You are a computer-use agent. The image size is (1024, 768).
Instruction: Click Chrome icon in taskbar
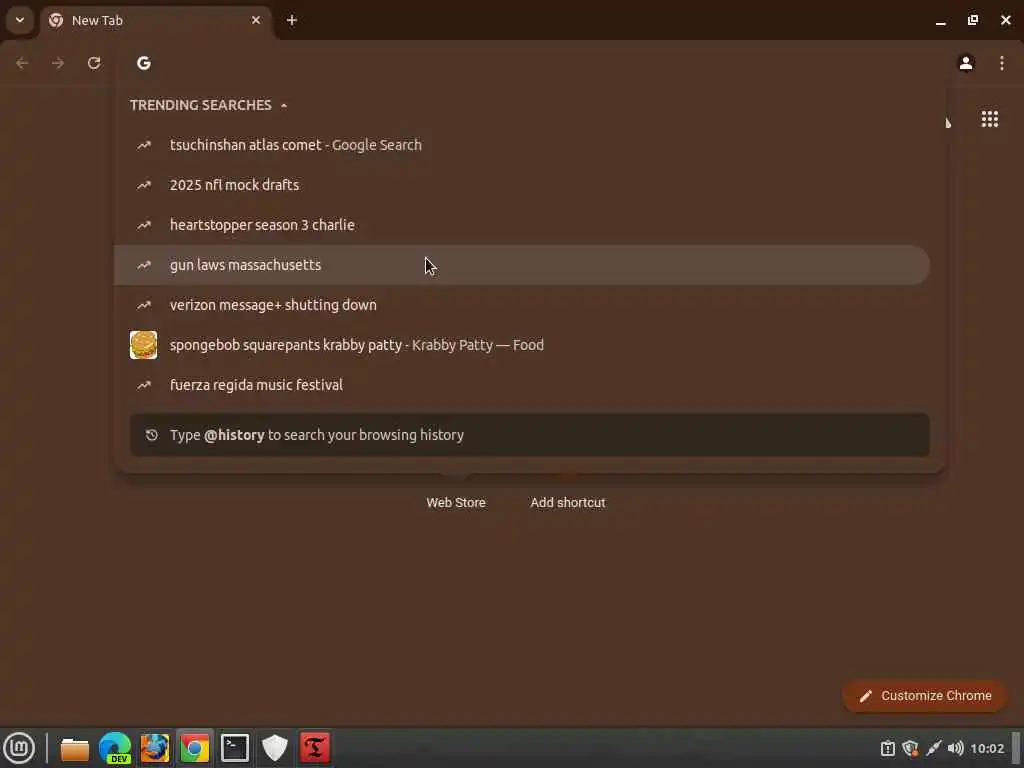pyautogui.click(x=195, y=748)
